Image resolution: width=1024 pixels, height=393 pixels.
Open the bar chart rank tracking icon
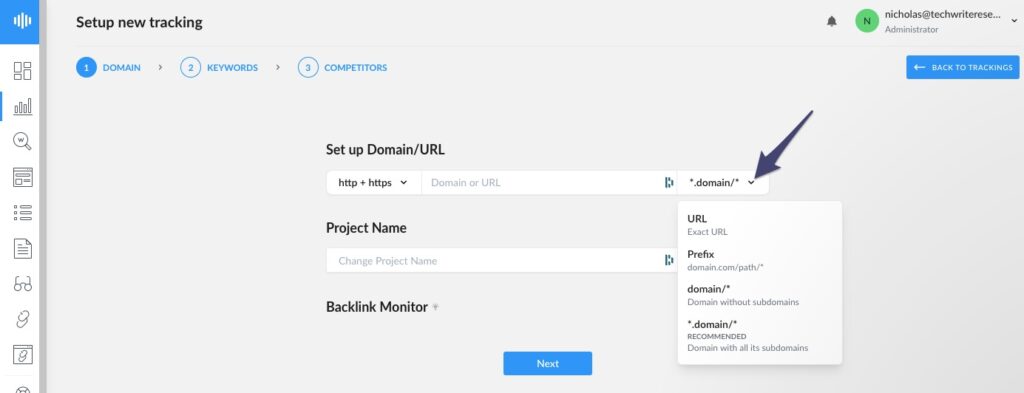coord(22,106)
